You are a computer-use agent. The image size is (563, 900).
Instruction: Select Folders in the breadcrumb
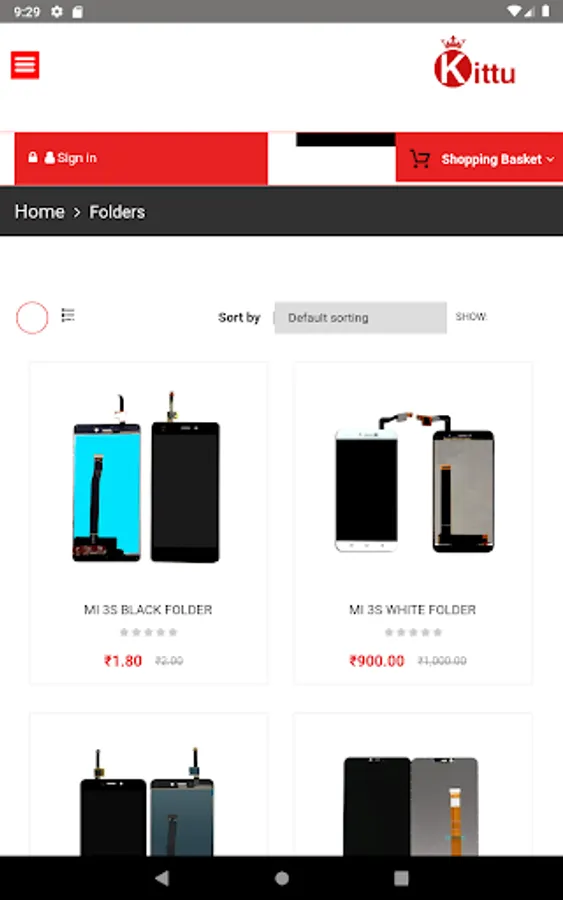pyautogui.click(x=117, y=212)
